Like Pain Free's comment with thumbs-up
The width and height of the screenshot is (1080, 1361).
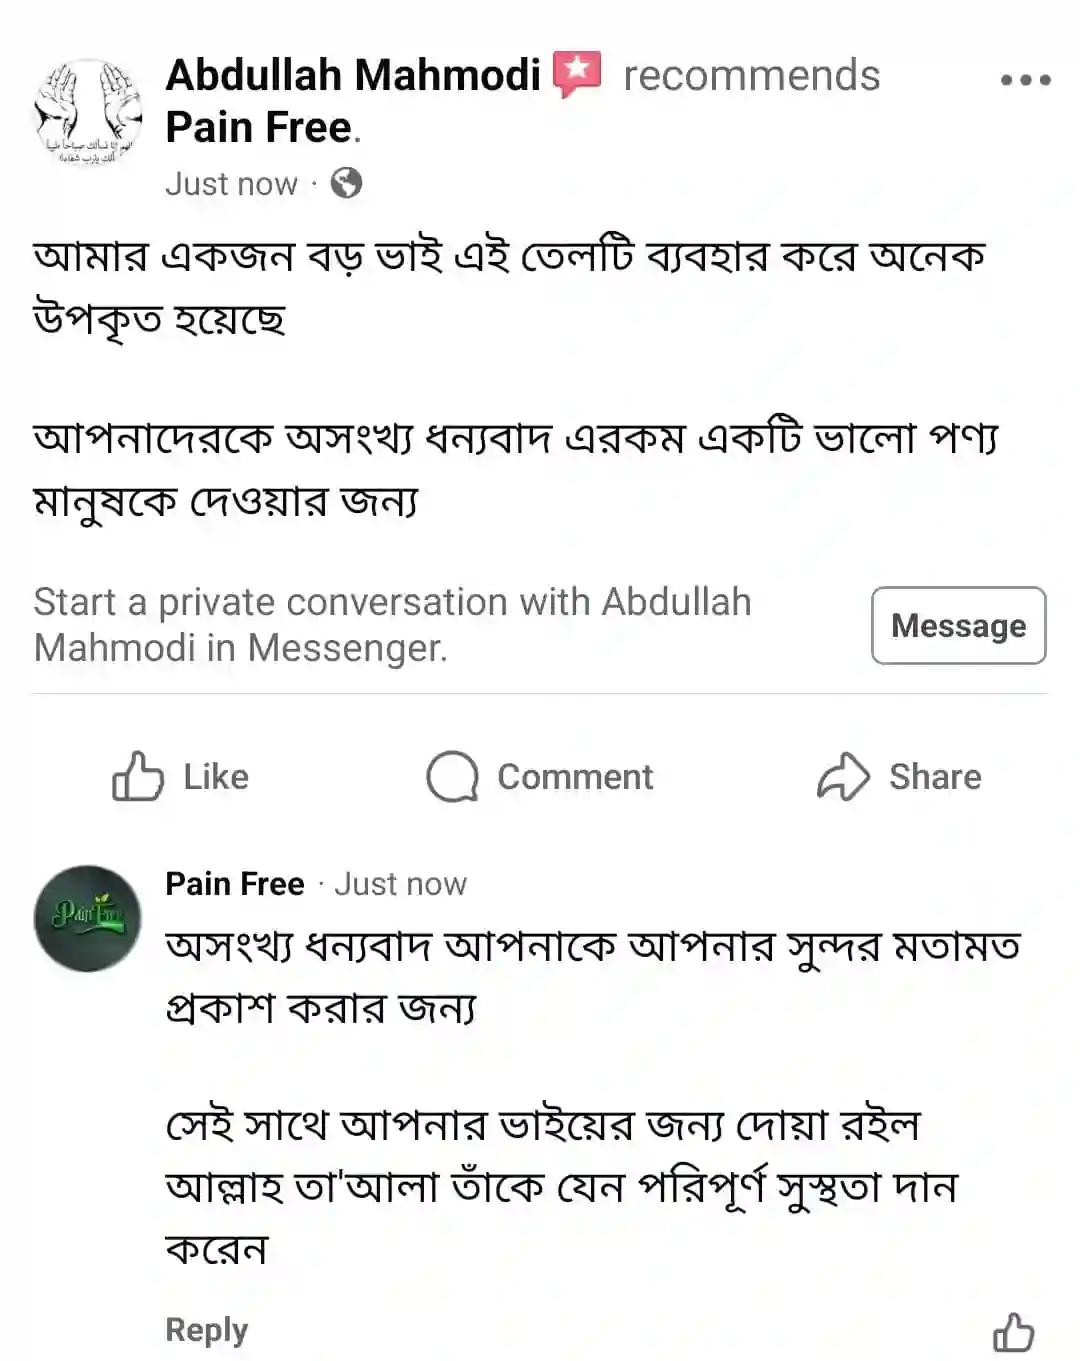coord(1013,1332)
